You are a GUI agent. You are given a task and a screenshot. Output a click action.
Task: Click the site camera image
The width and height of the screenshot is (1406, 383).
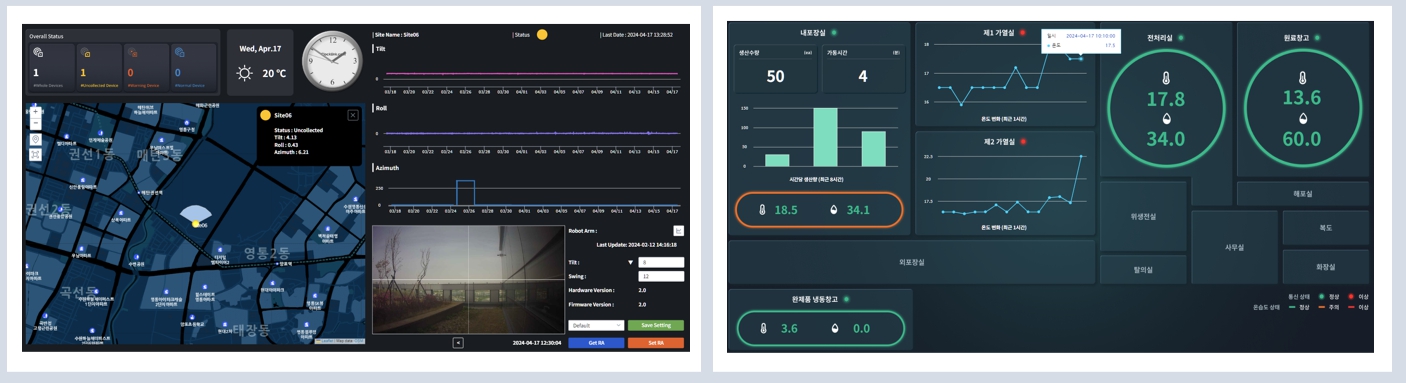pos(467,279)
